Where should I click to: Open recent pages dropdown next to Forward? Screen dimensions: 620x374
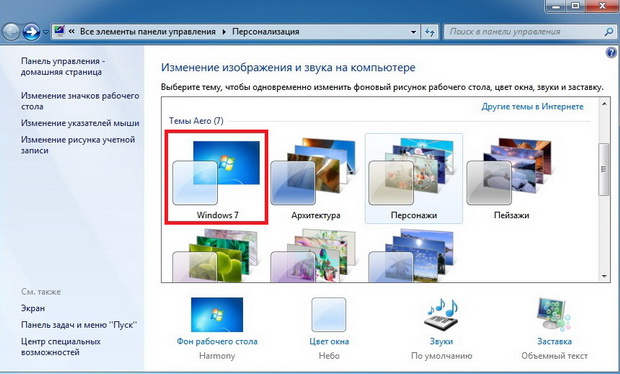click(45, 32)
